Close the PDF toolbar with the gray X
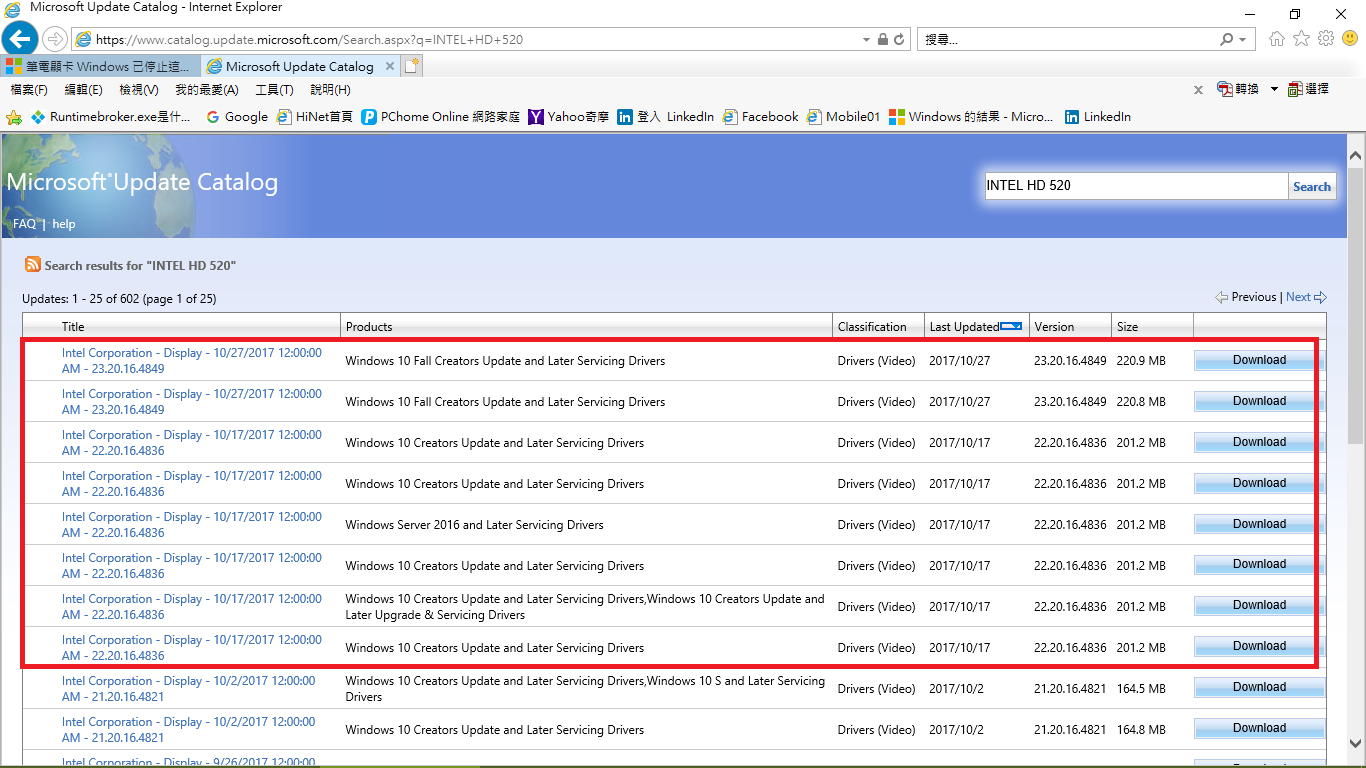 1198,89
